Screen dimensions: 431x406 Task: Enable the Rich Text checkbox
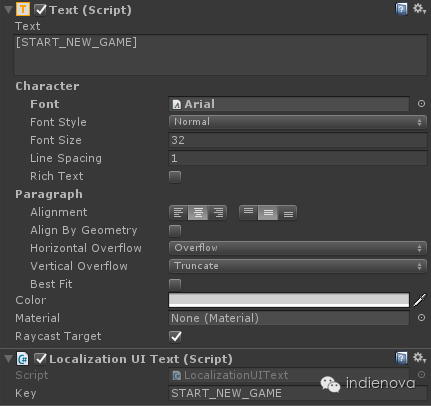(175, 177)
